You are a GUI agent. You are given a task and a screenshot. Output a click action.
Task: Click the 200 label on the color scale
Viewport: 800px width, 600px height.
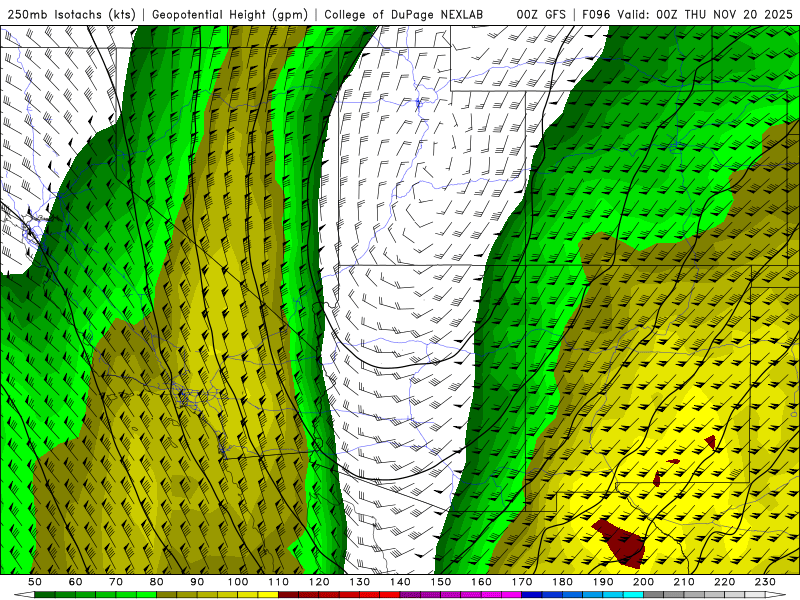(x=643, y=582)
